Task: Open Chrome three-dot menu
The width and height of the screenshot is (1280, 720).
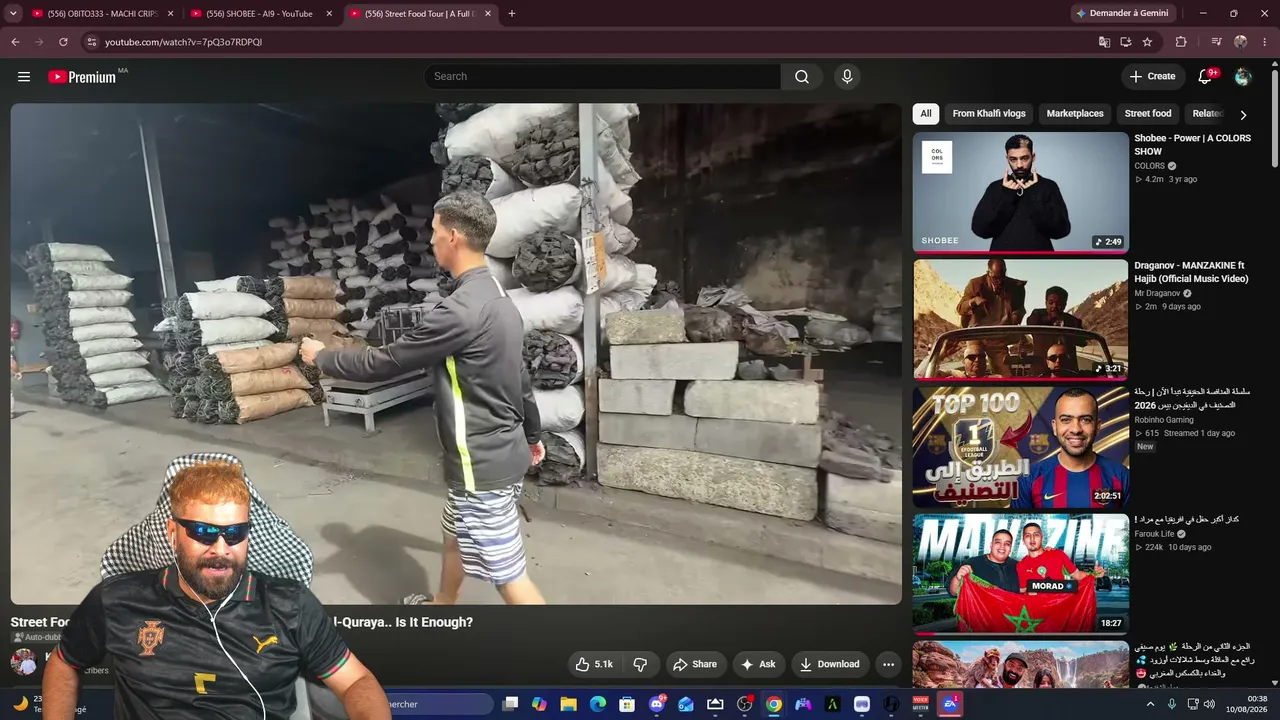Action: [x=1265, y=42]
